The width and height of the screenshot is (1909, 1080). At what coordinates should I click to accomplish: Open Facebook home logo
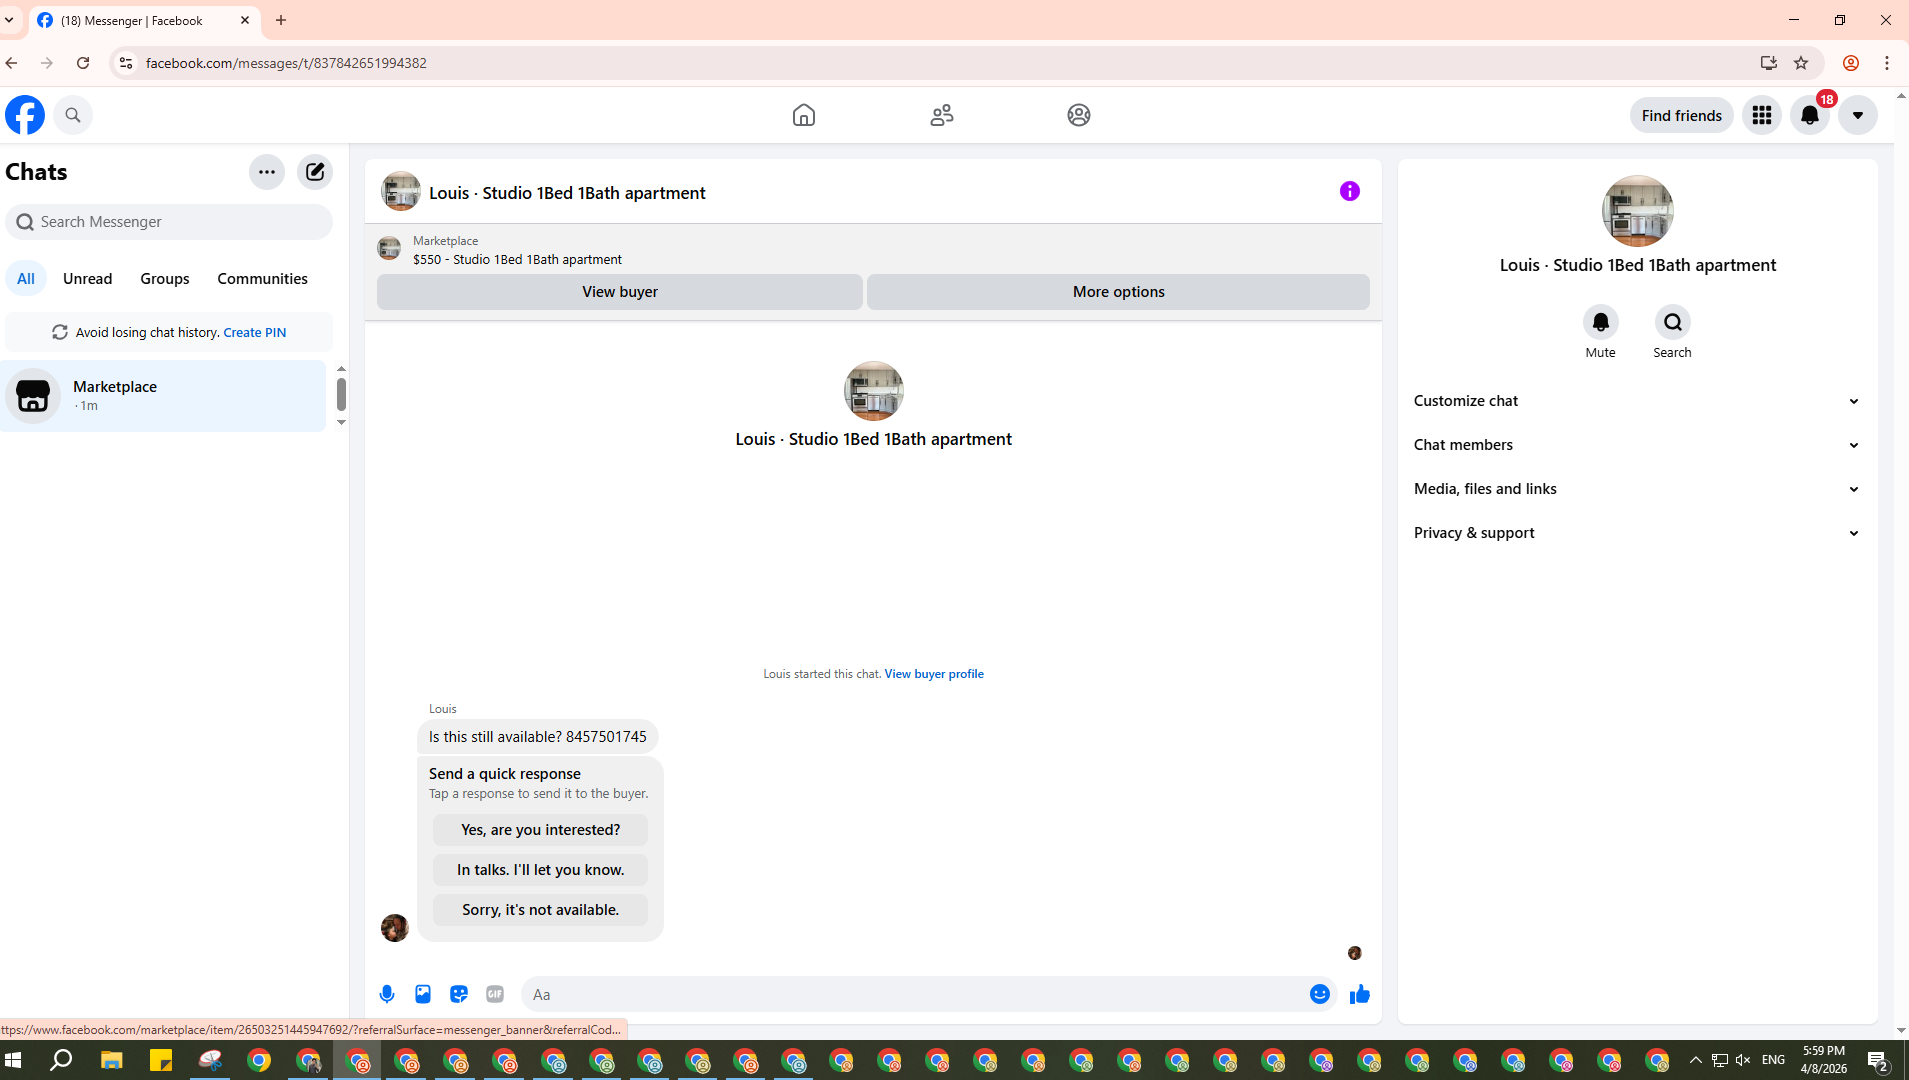click(x=25, y=115)
